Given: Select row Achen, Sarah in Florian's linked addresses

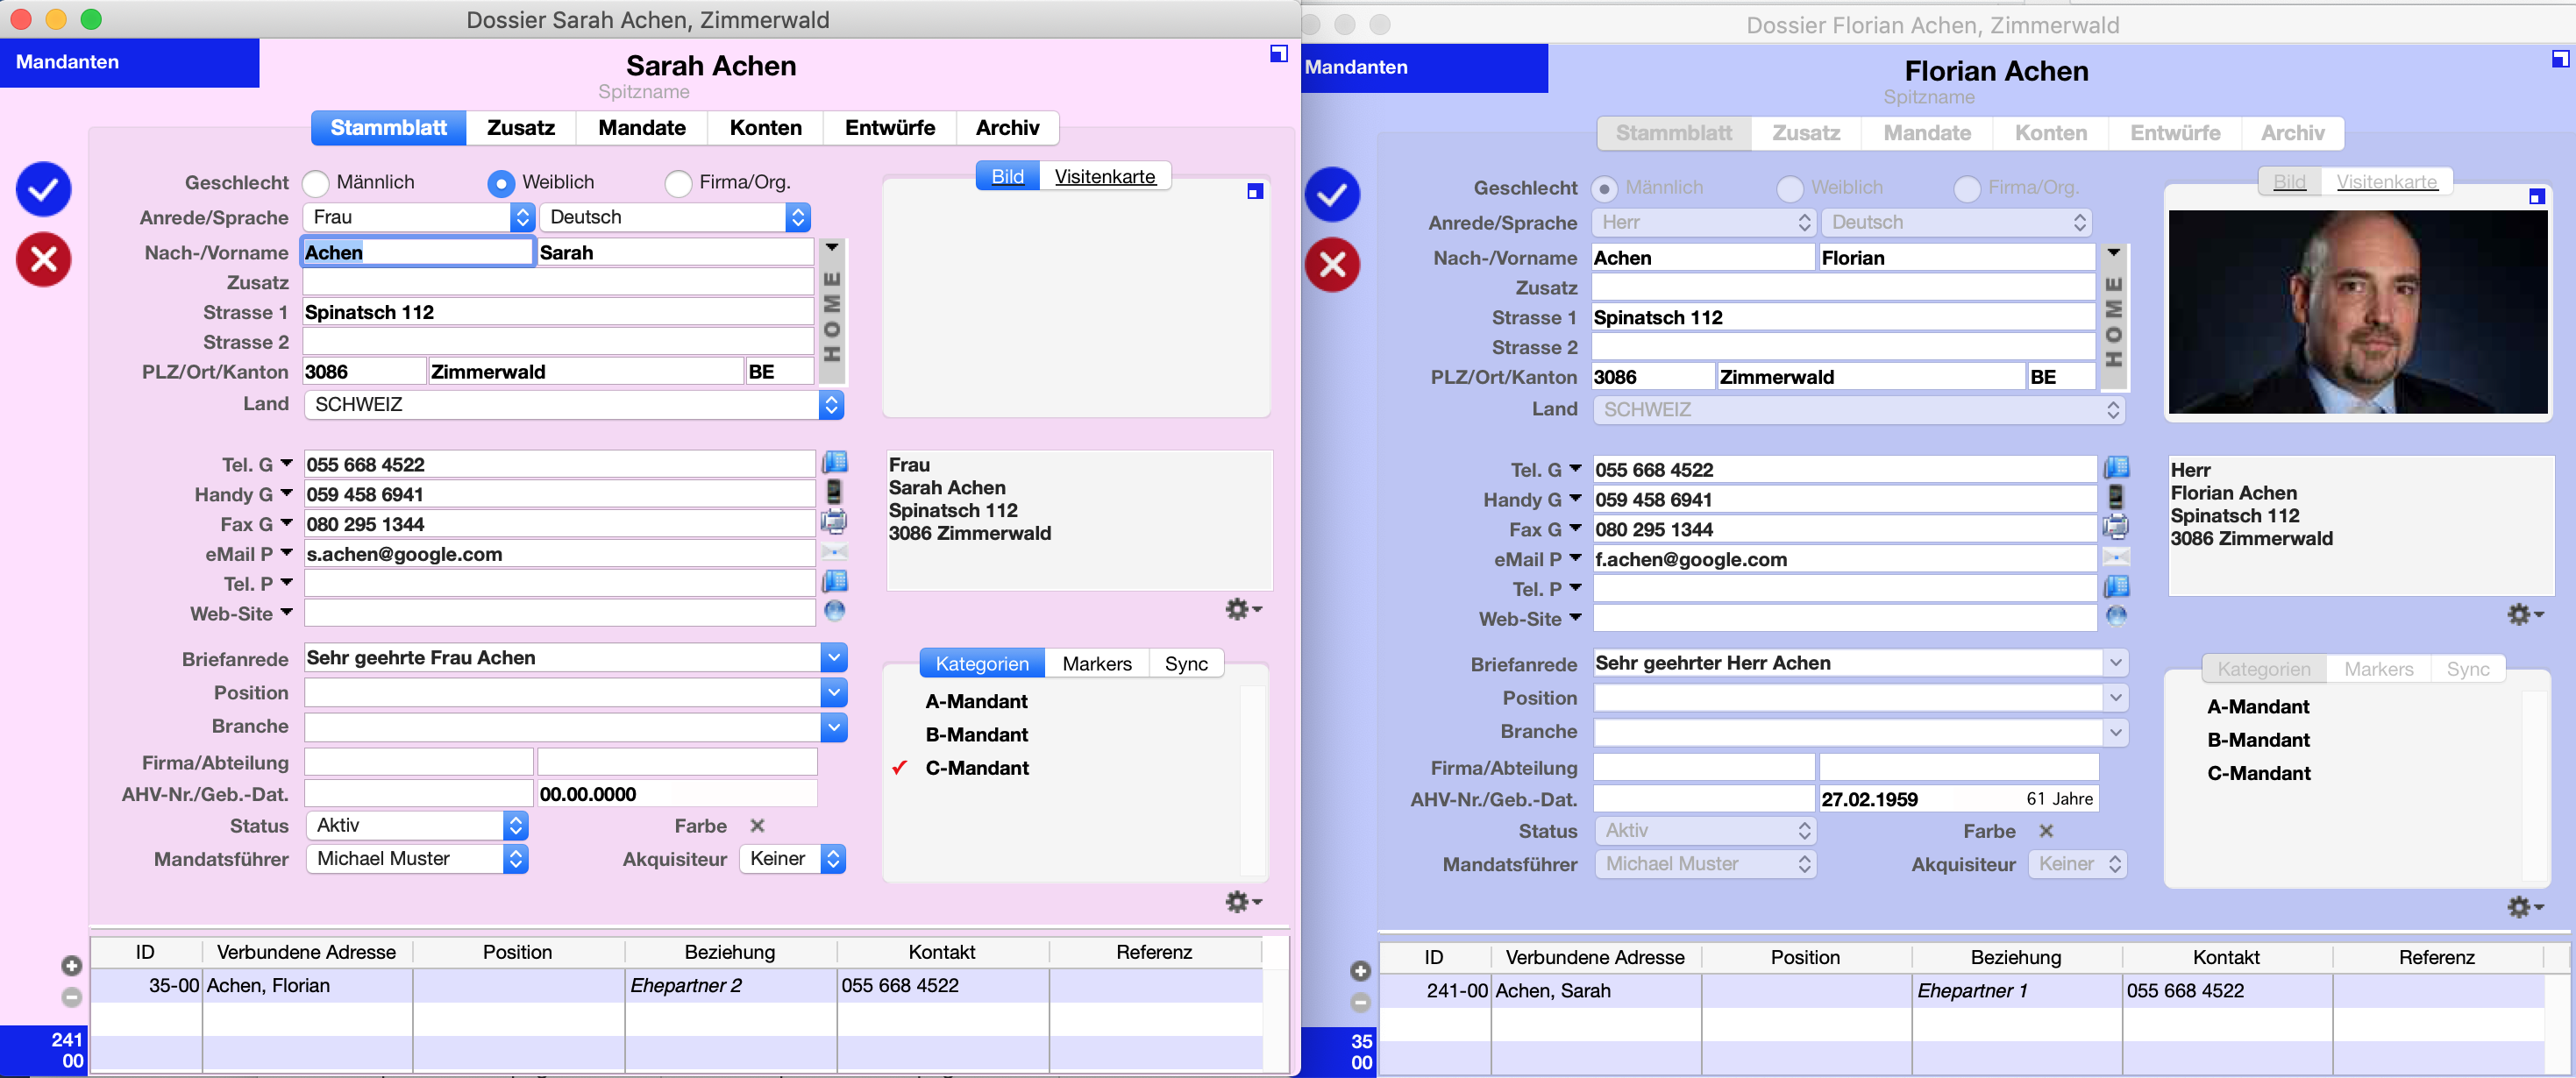Looking at the screenshot, I should coord(1961,991).
